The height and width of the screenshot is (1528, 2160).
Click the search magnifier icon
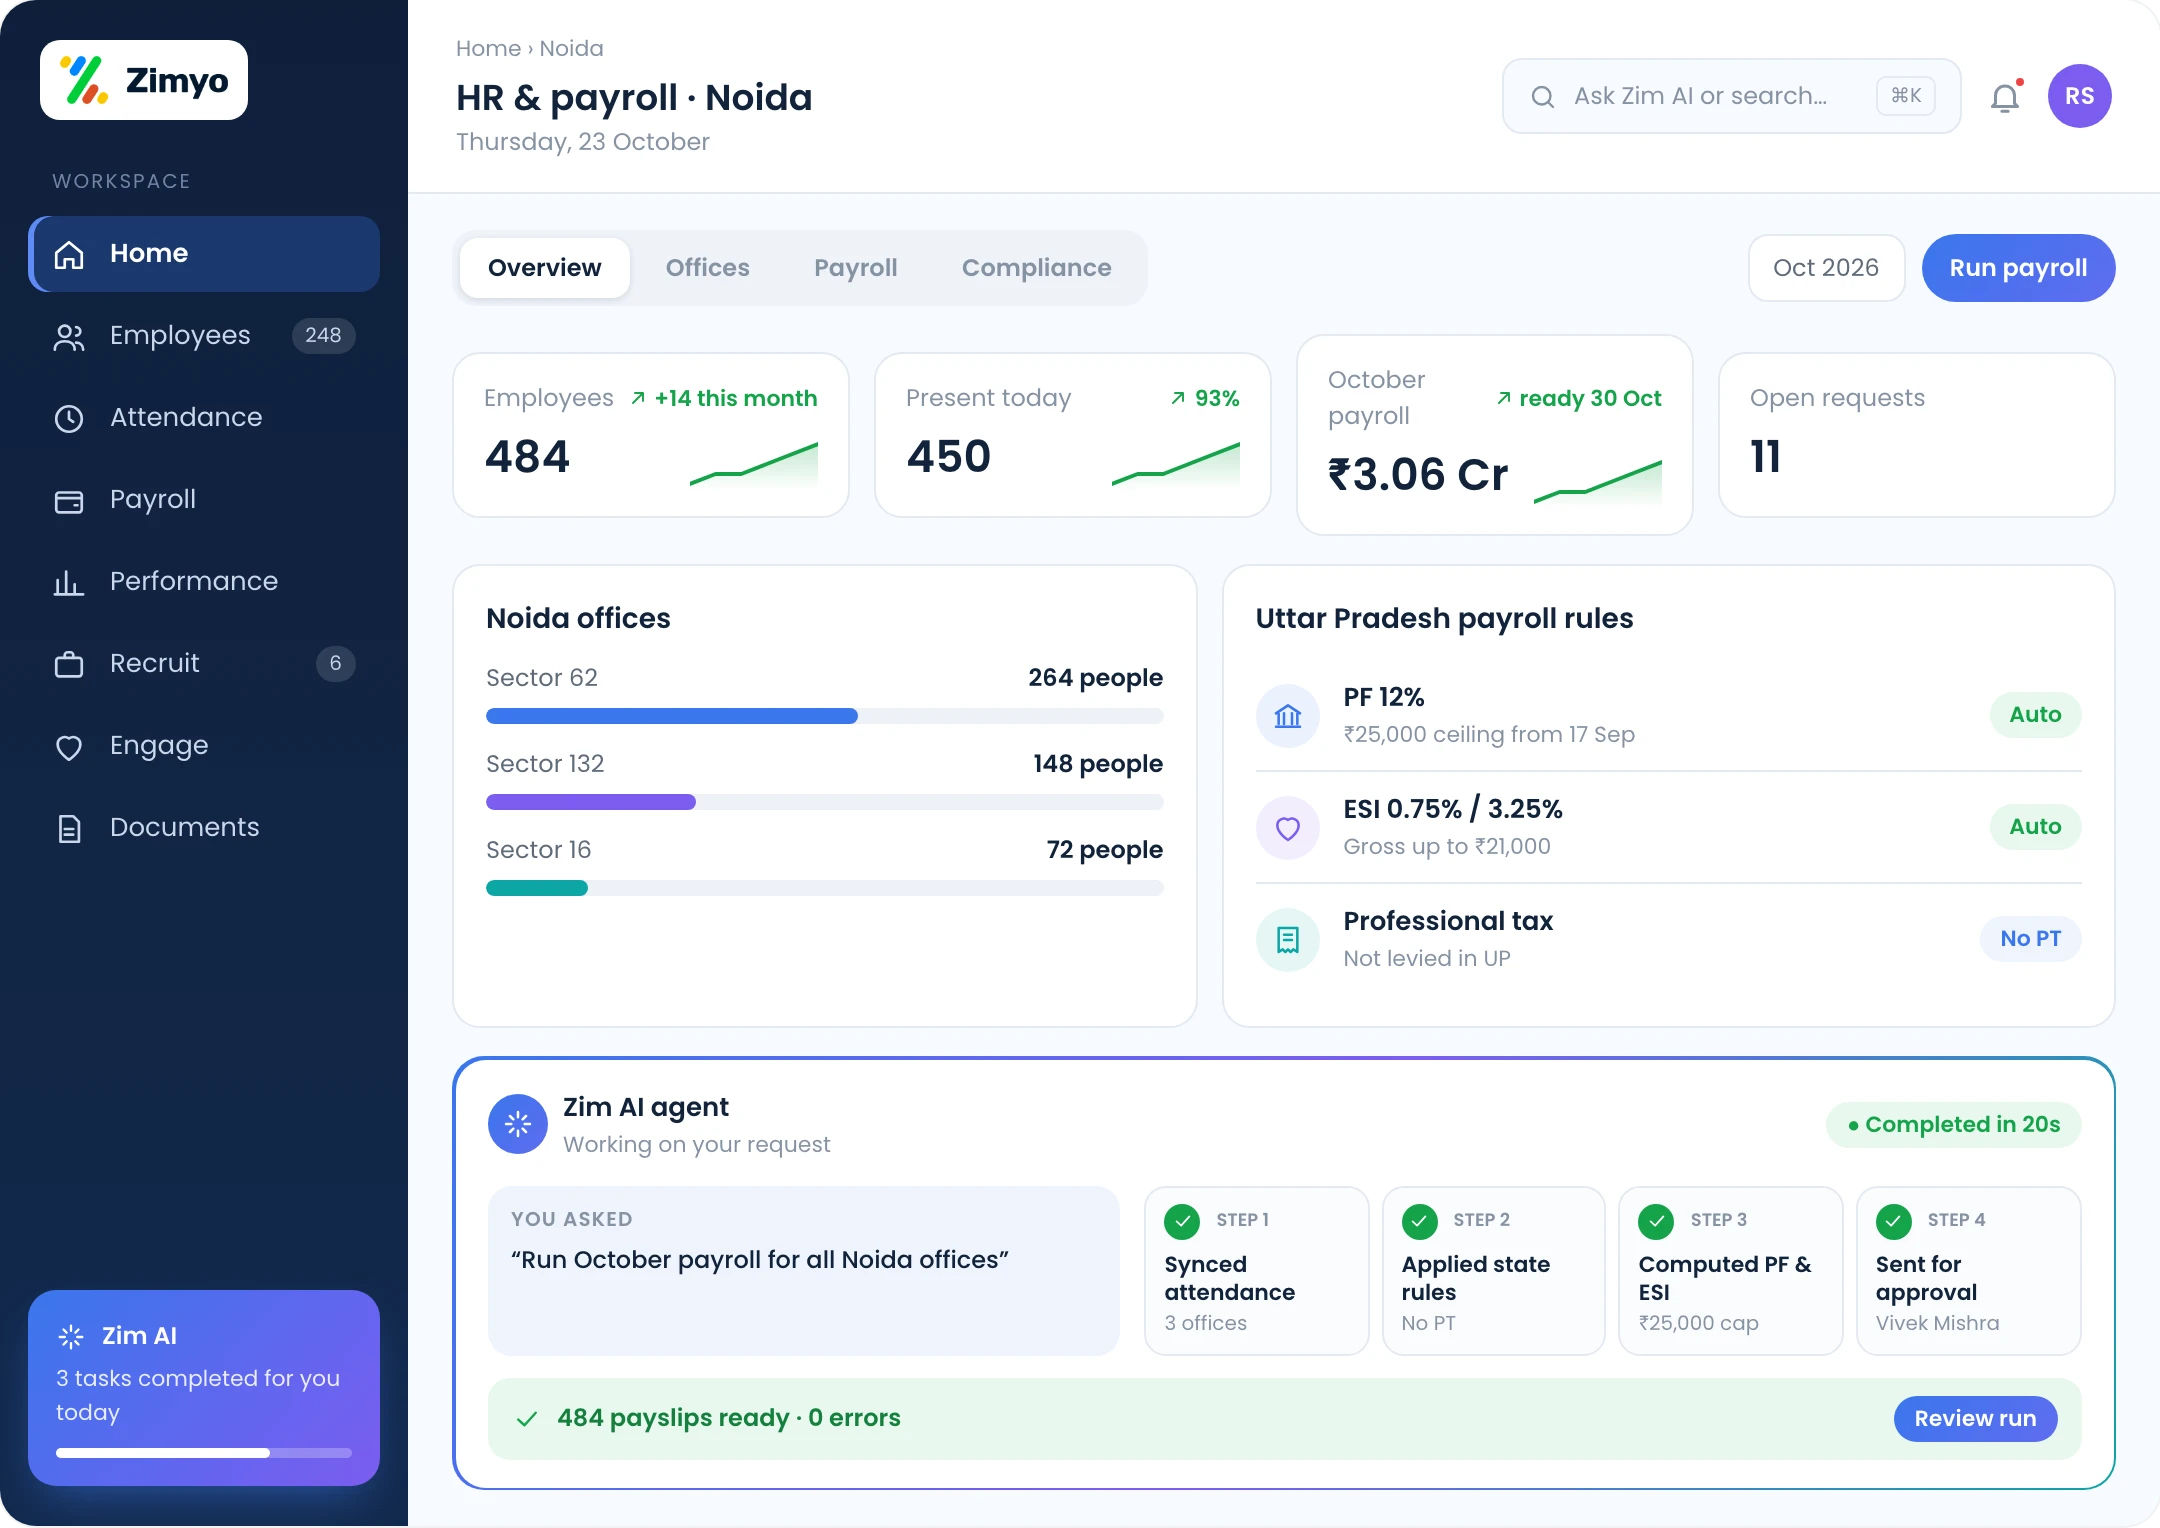coord(1543,97)
